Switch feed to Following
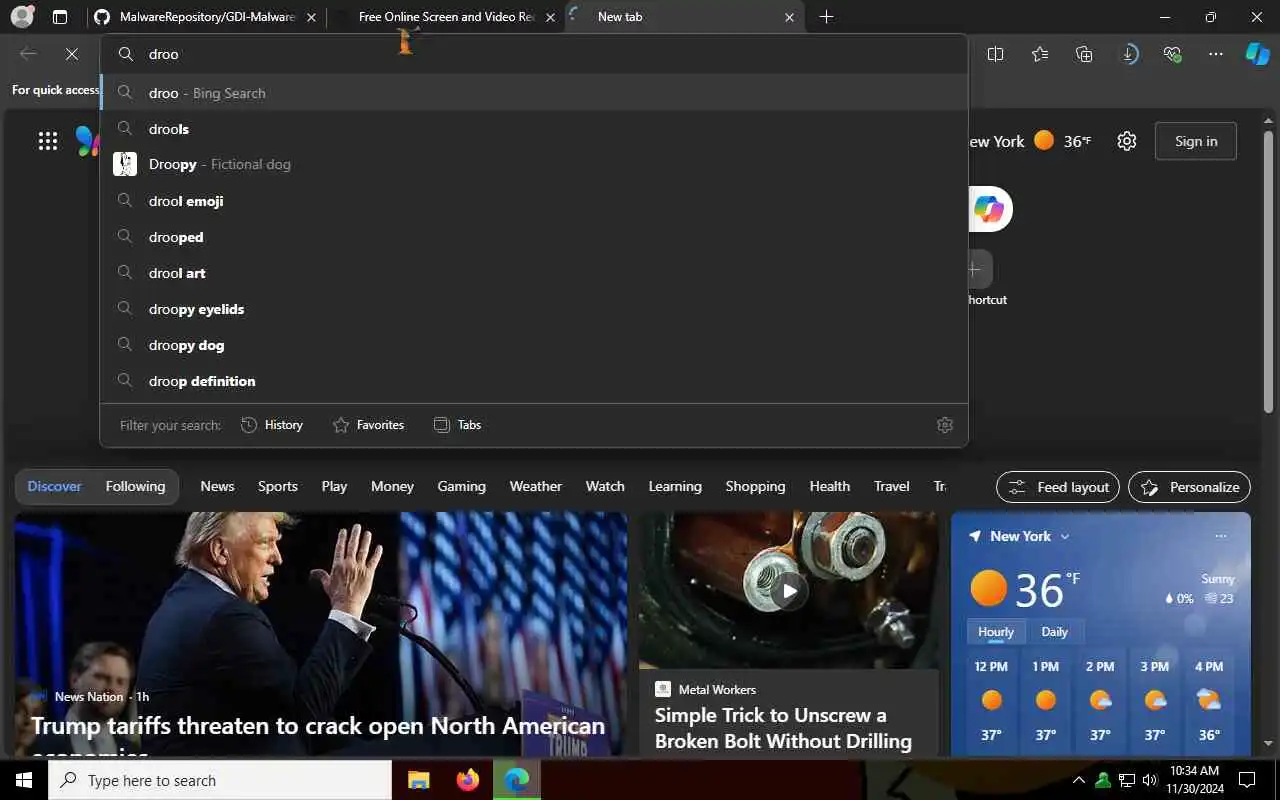The image size is (1280, 800). [135, 486]
